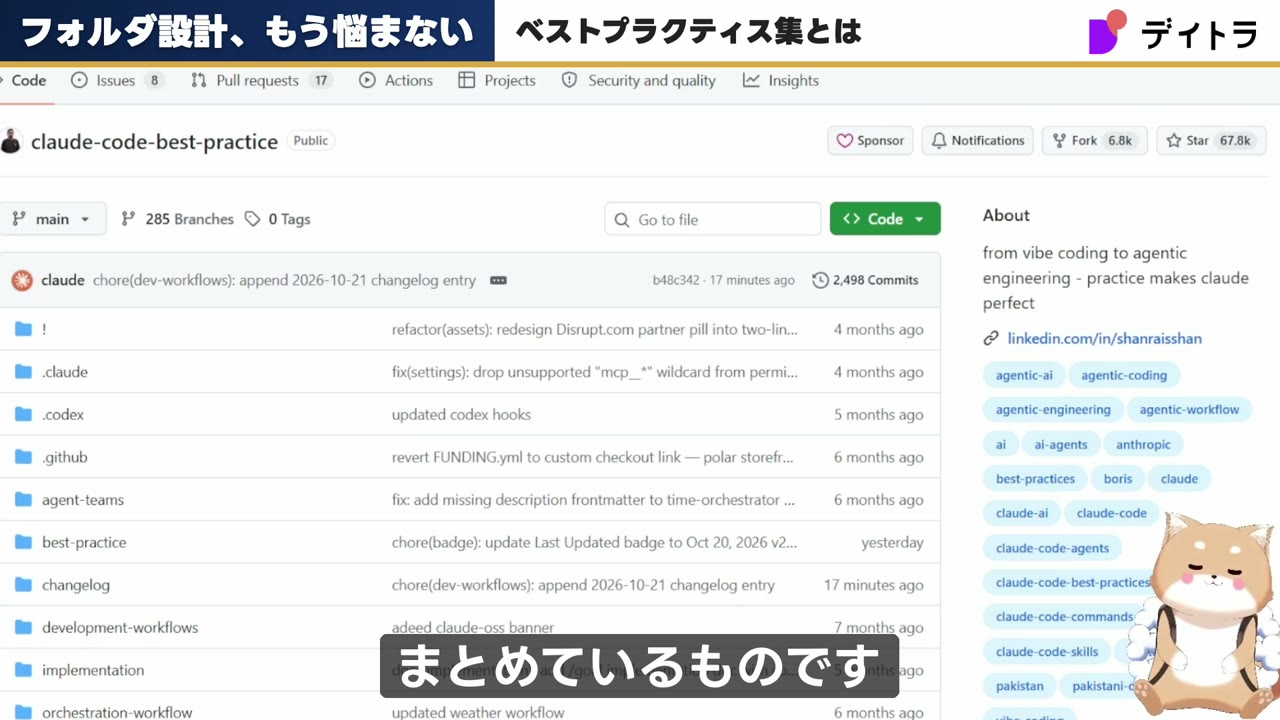Open the Issues tab
This screenshot has width=1280, height=720.
coord(117,80)
